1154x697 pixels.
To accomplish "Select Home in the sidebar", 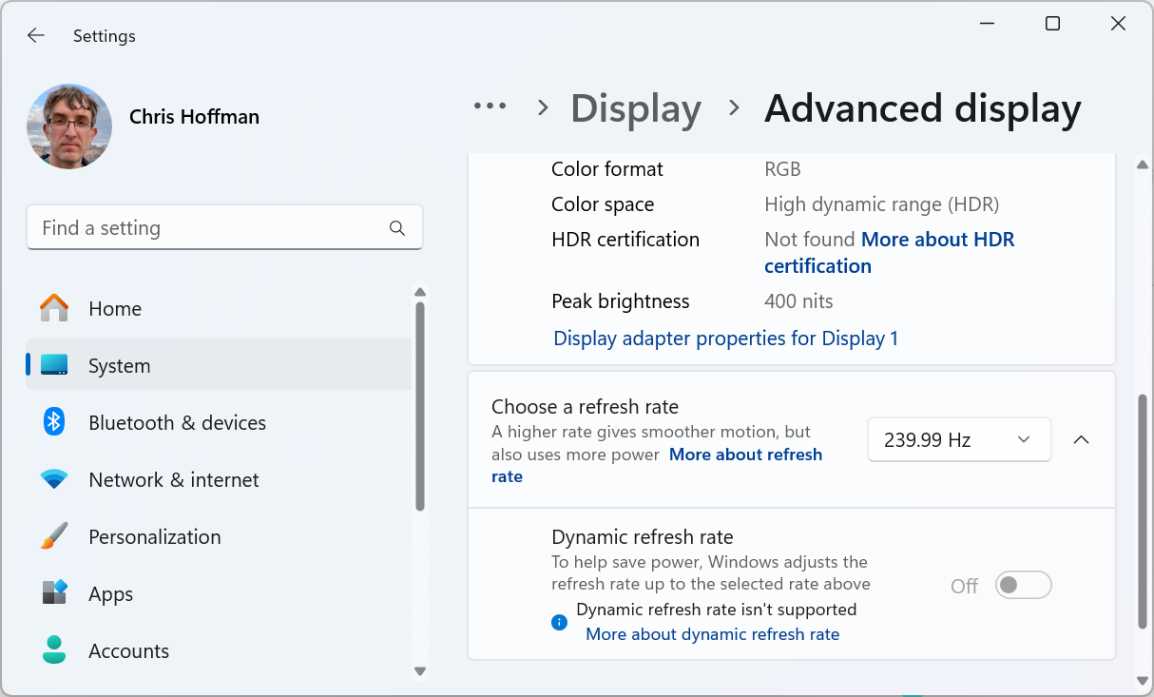I will pyautogui.click(x=115, y=308).
